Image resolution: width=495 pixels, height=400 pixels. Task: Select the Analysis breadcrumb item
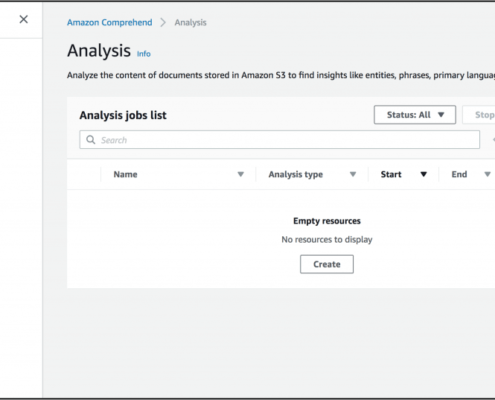[x=191, y=23]
